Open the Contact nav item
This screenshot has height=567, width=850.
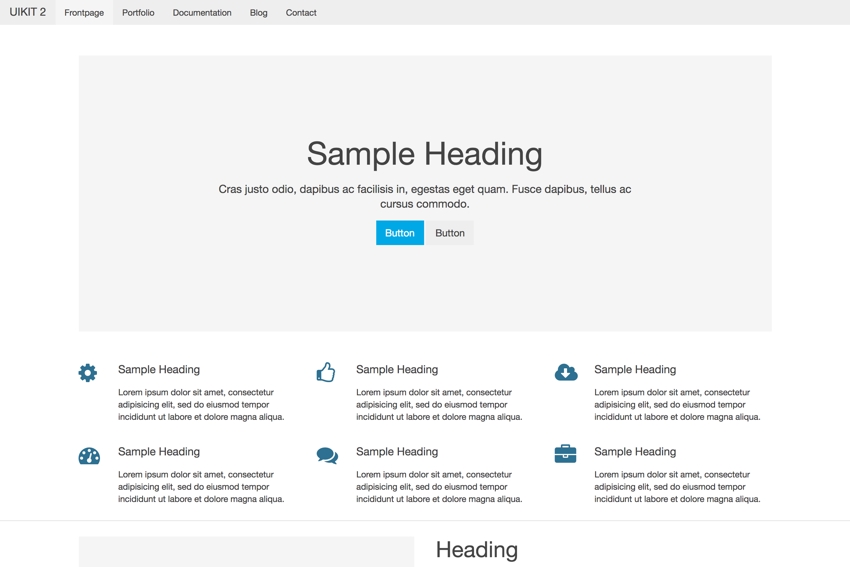301,12
